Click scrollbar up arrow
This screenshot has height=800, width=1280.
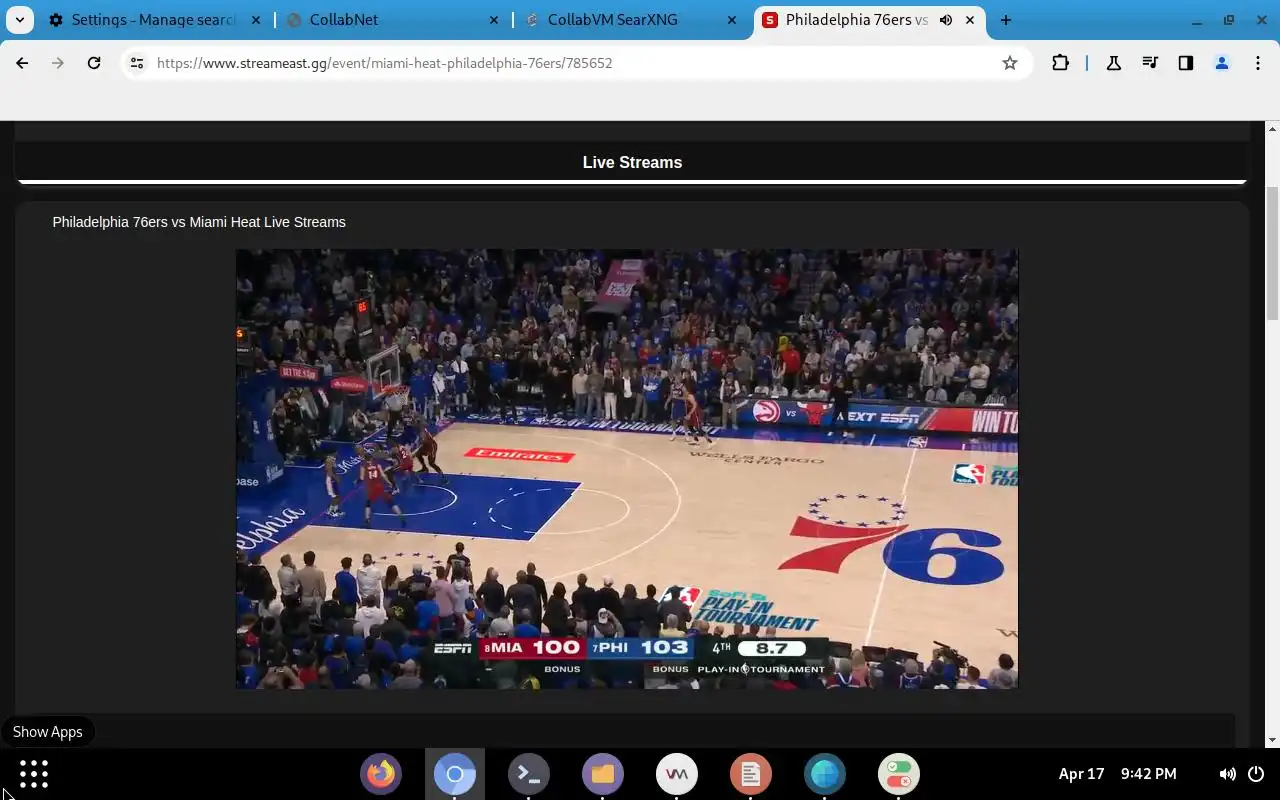(x=1273, y=129)
